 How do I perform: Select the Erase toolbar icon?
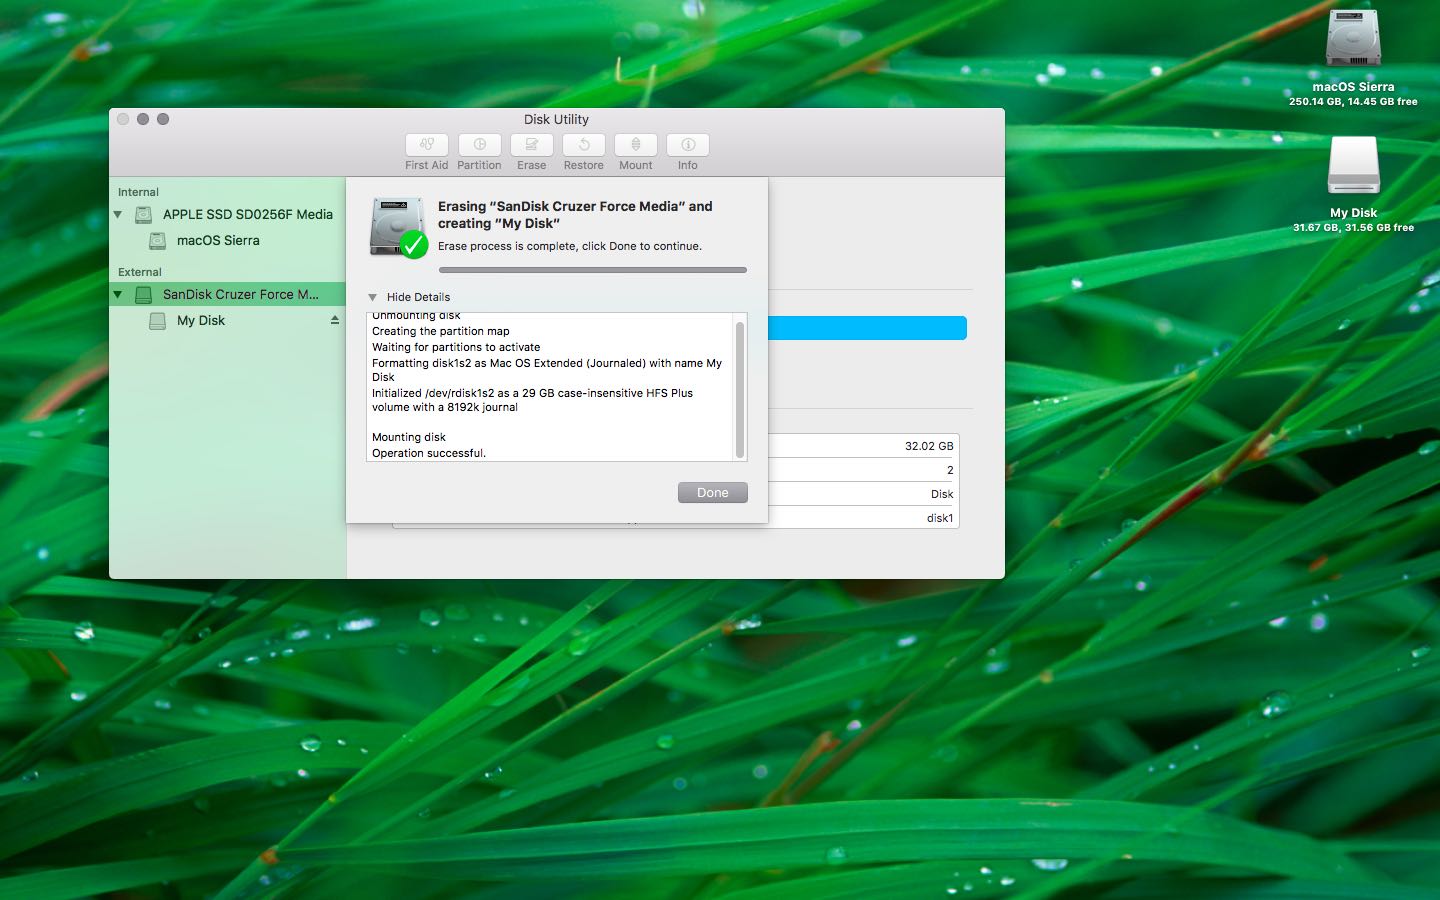pyautogui.click(x=531, y=145)
